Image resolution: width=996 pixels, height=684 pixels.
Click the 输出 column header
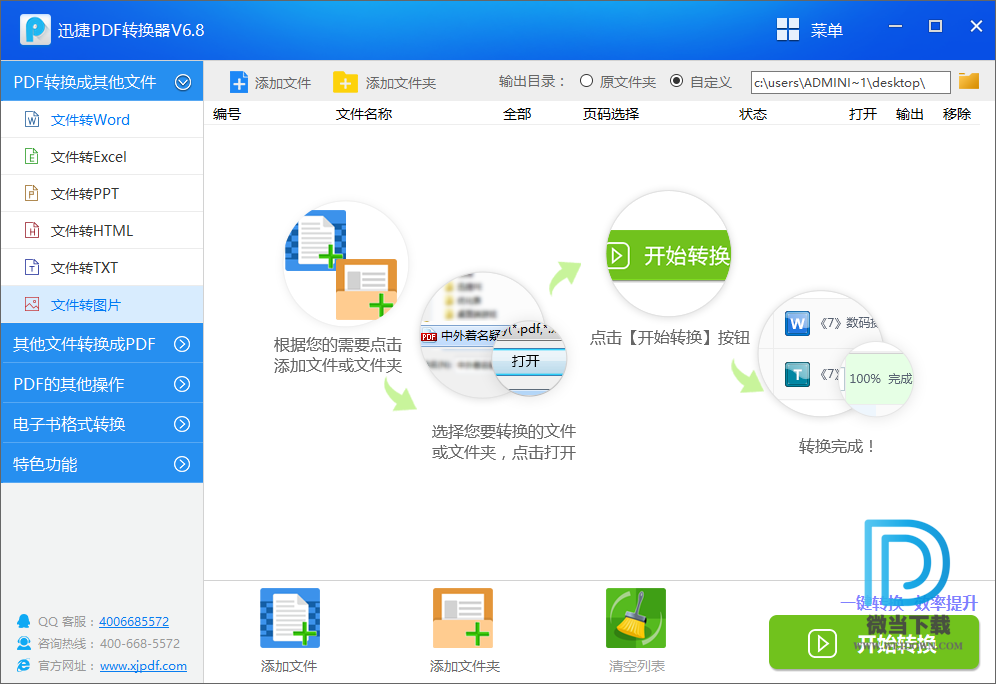(x=910, y=114)
